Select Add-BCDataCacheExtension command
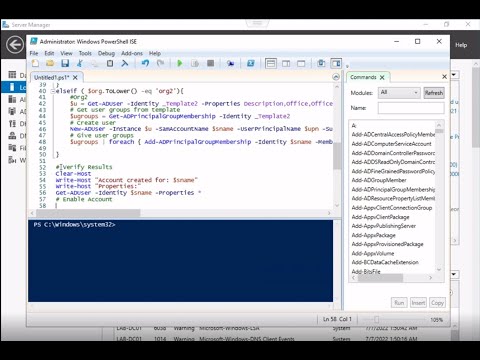Image resolution: width=480 pixels, height=360 pixels. (385, 262)
